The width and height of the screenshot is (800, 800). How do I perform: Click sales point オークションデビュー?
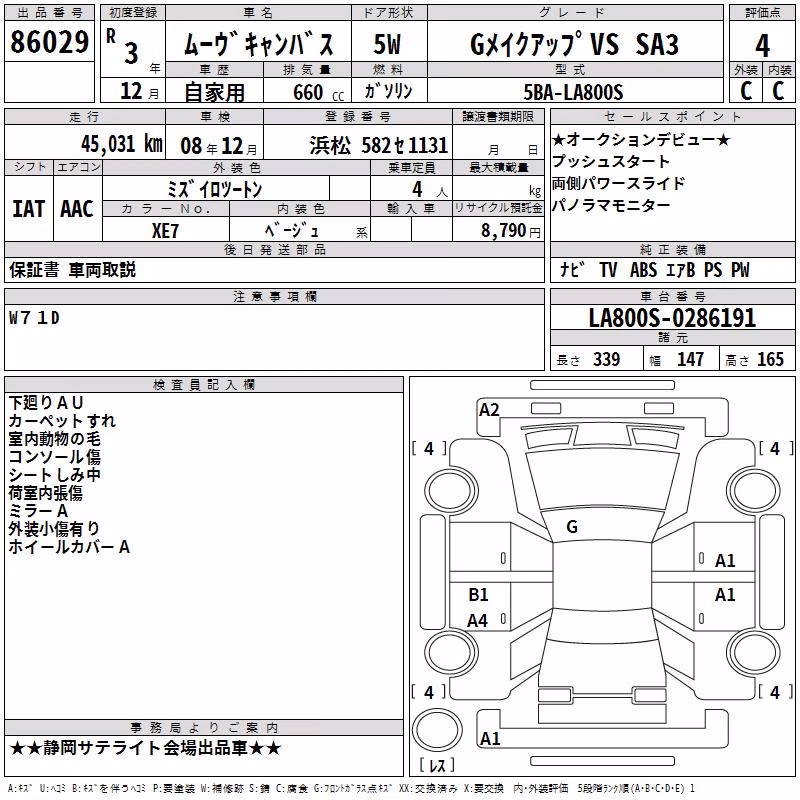point(641,139)
